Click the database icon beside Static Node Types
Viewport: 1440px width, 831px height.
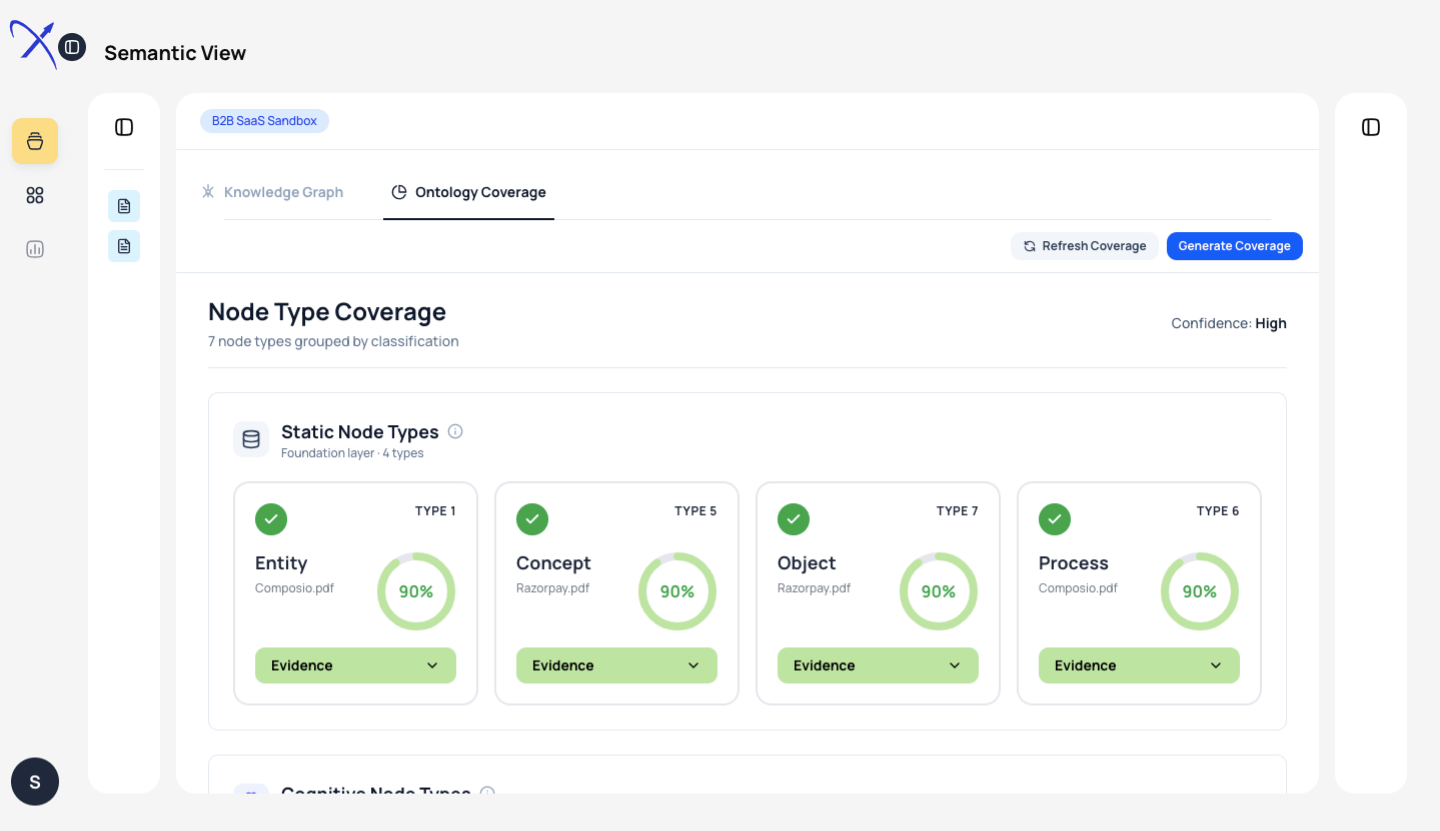(x=251, y=439)
